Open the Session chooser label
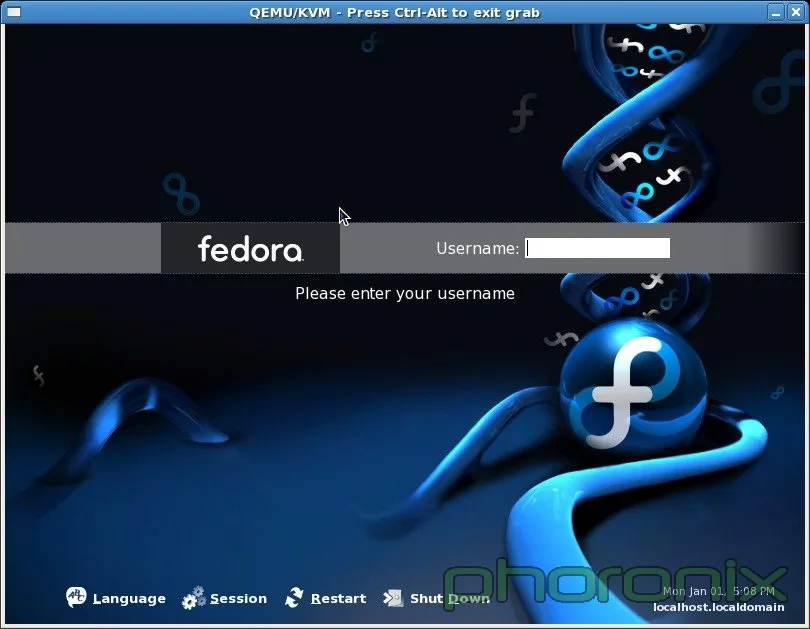The height and width of the screenshot is (629, 810). click(238, 599)
